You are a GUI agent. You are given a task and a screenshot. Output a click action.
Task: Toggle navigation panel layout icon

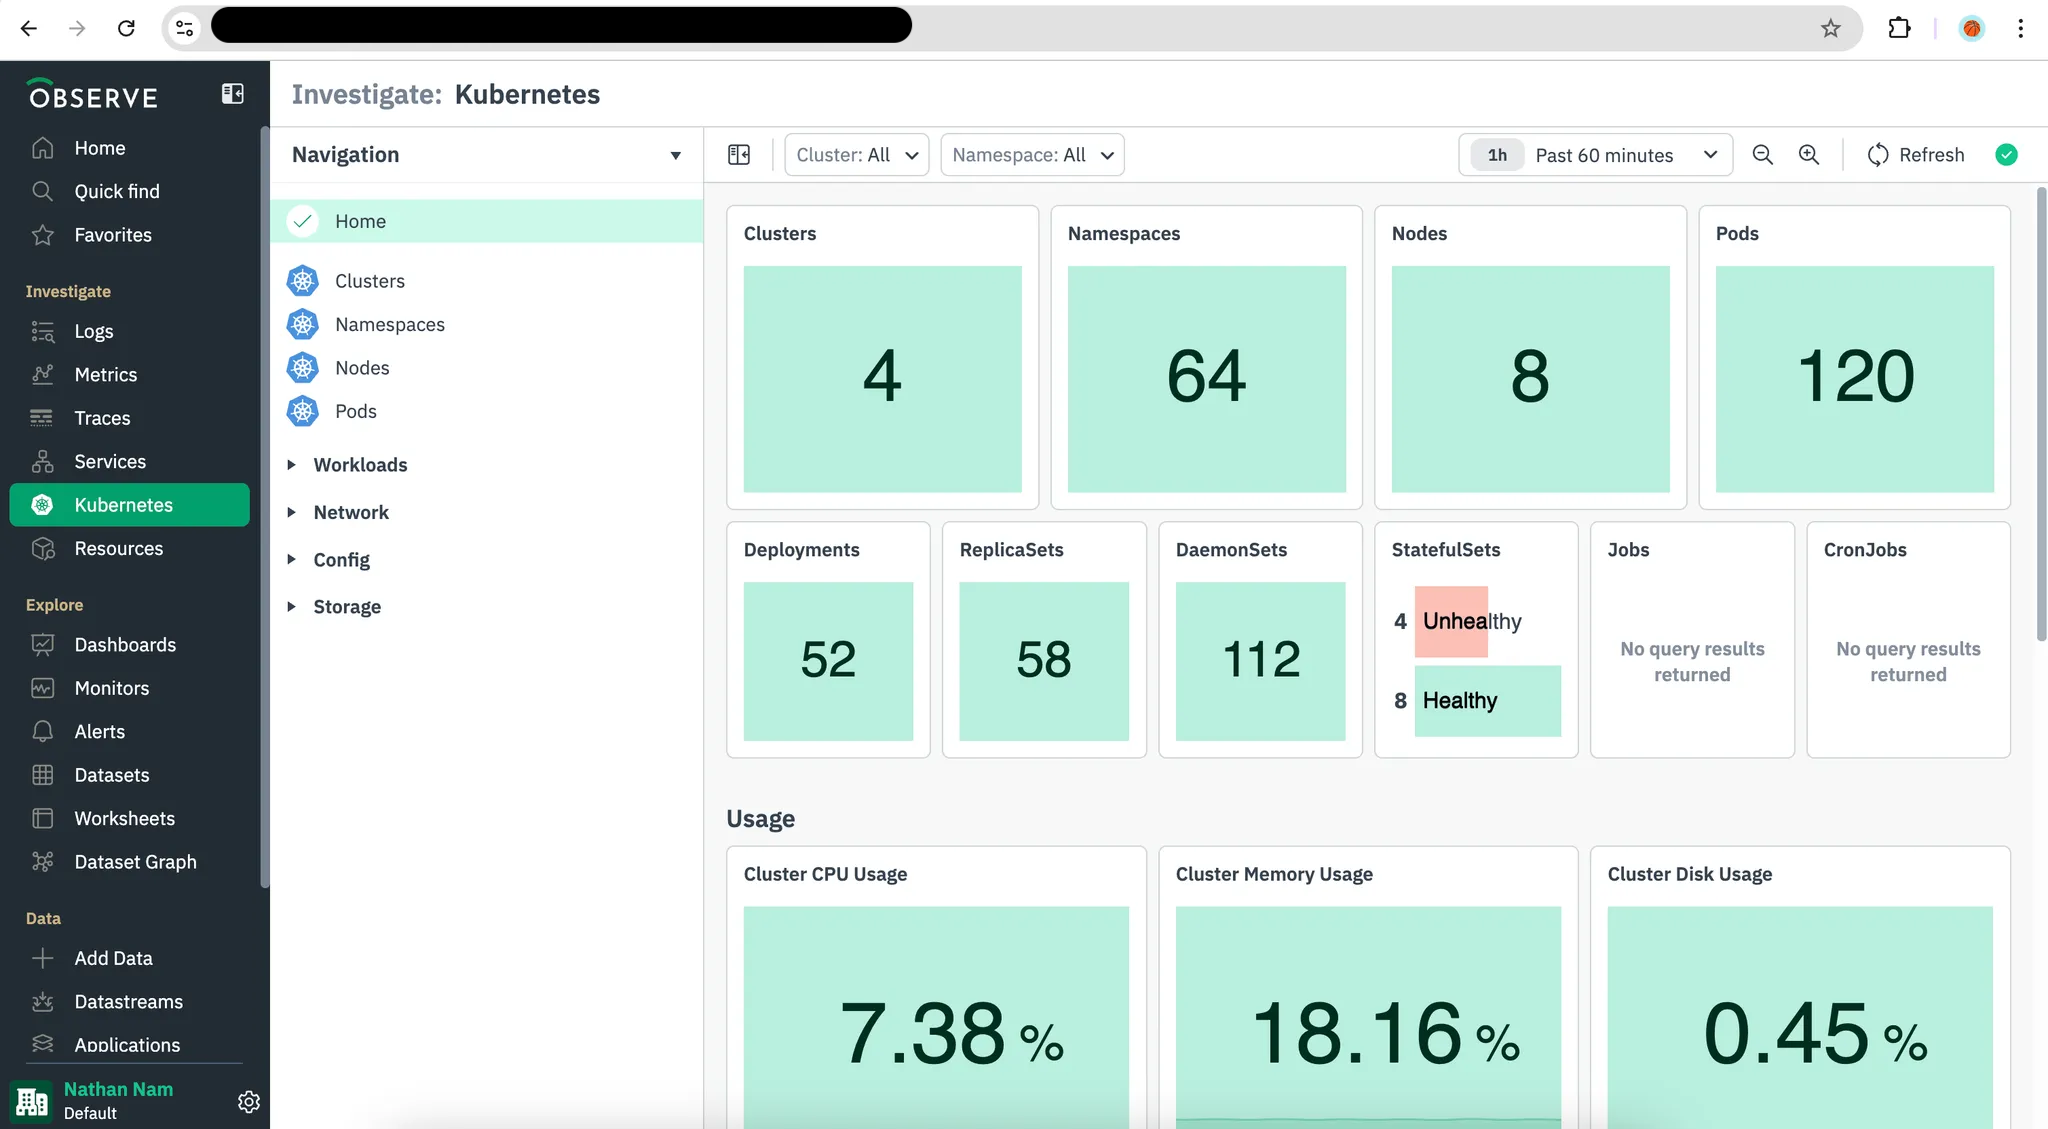point(739,155)
